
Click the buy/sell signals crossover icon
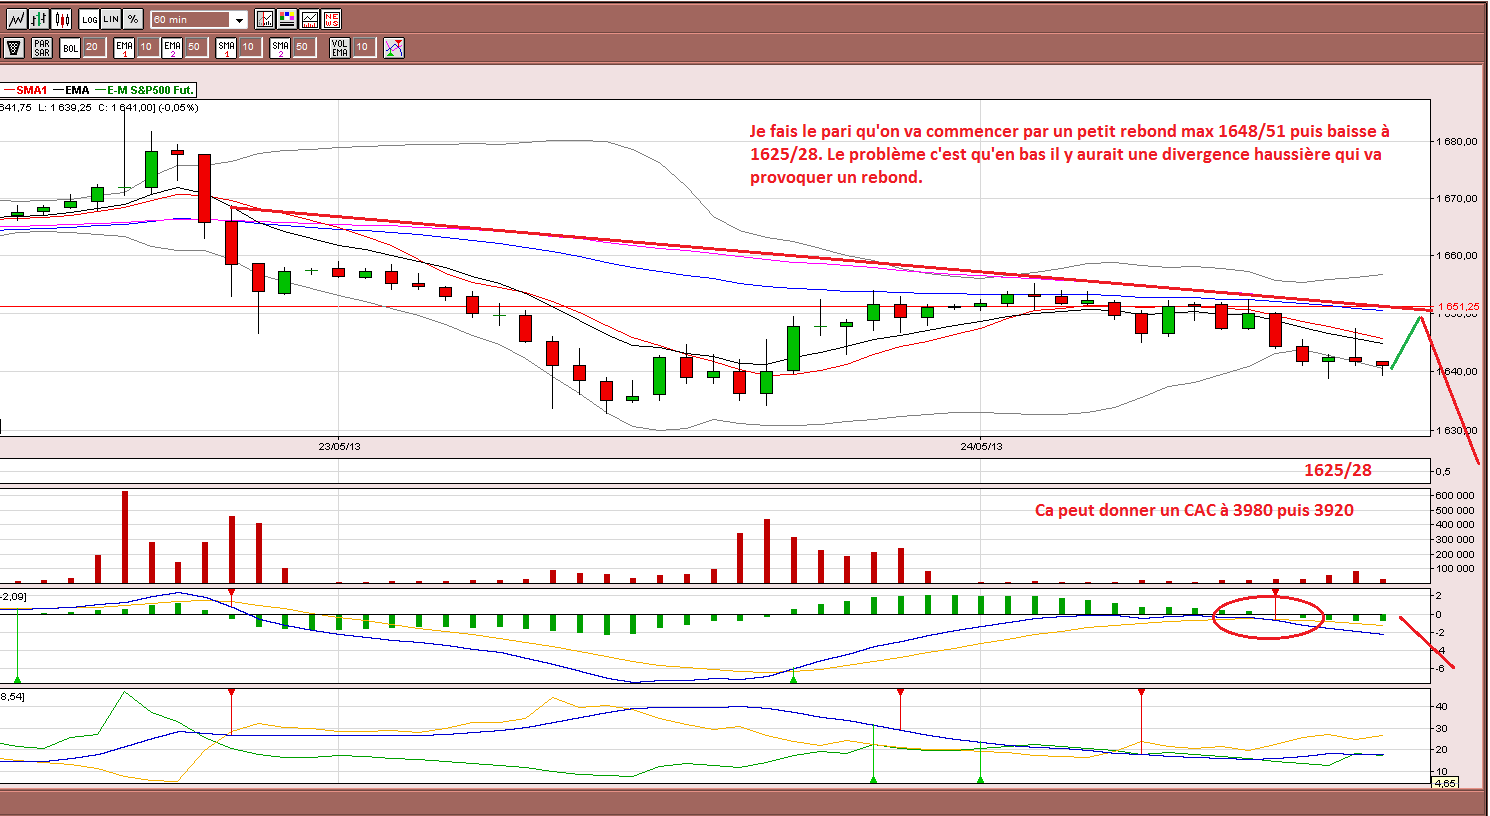click(x=394, y=47)
